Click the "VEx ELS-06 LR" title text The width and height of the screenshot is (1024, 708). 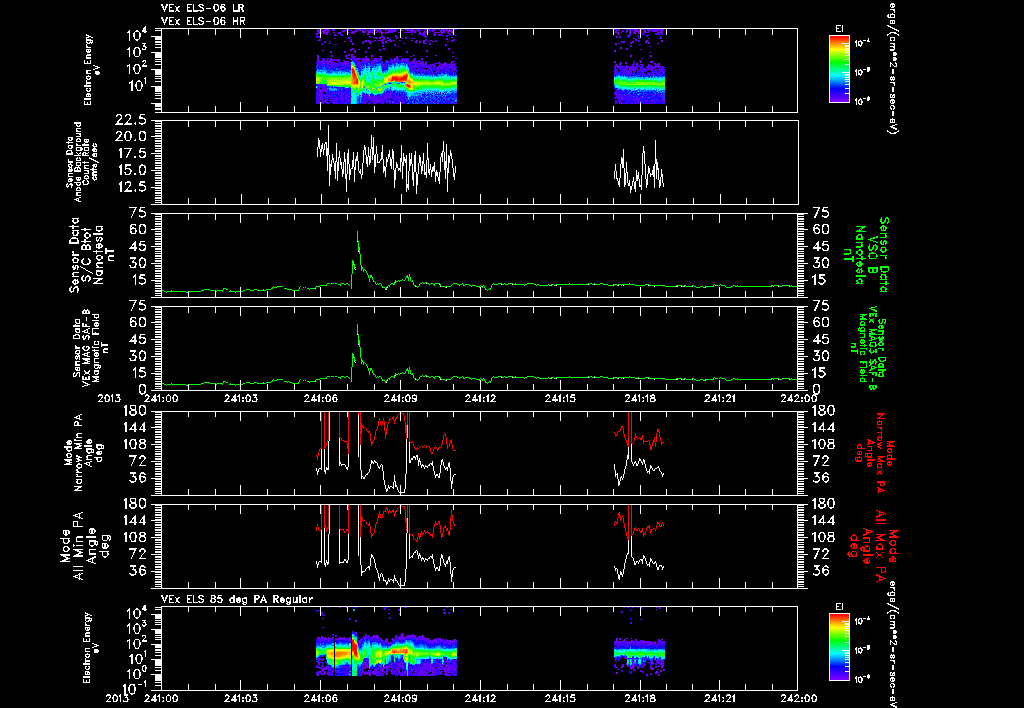point(202,8)
